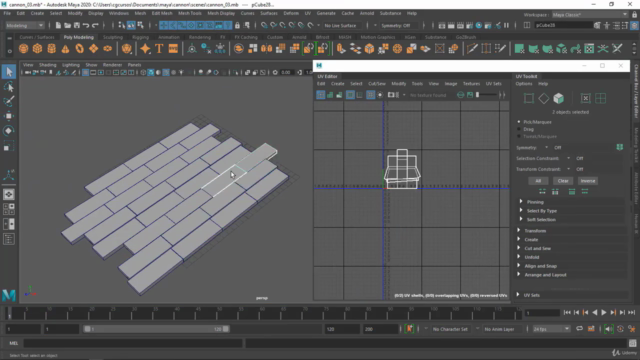Adjust the UV Editor image dim slider
Image resolution: width=640 pixels, height=360 pixels.
487,95
